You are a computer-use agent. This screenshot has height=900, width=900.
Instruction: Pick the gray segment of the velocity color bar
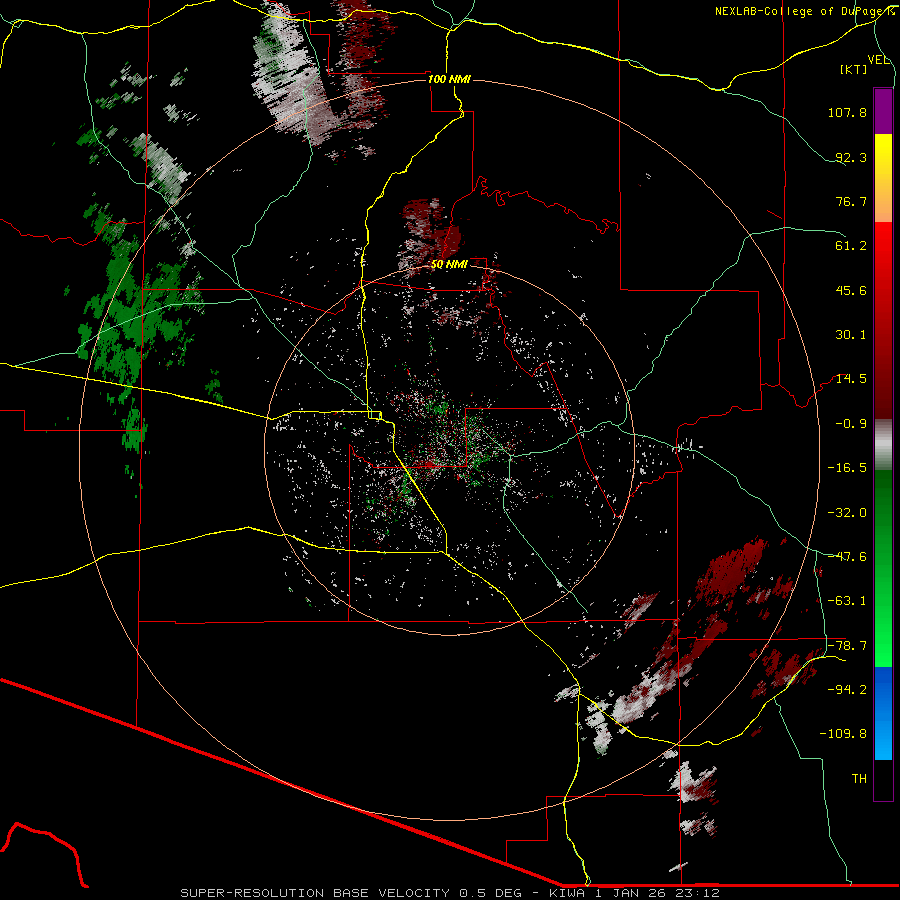click(883, 445)
